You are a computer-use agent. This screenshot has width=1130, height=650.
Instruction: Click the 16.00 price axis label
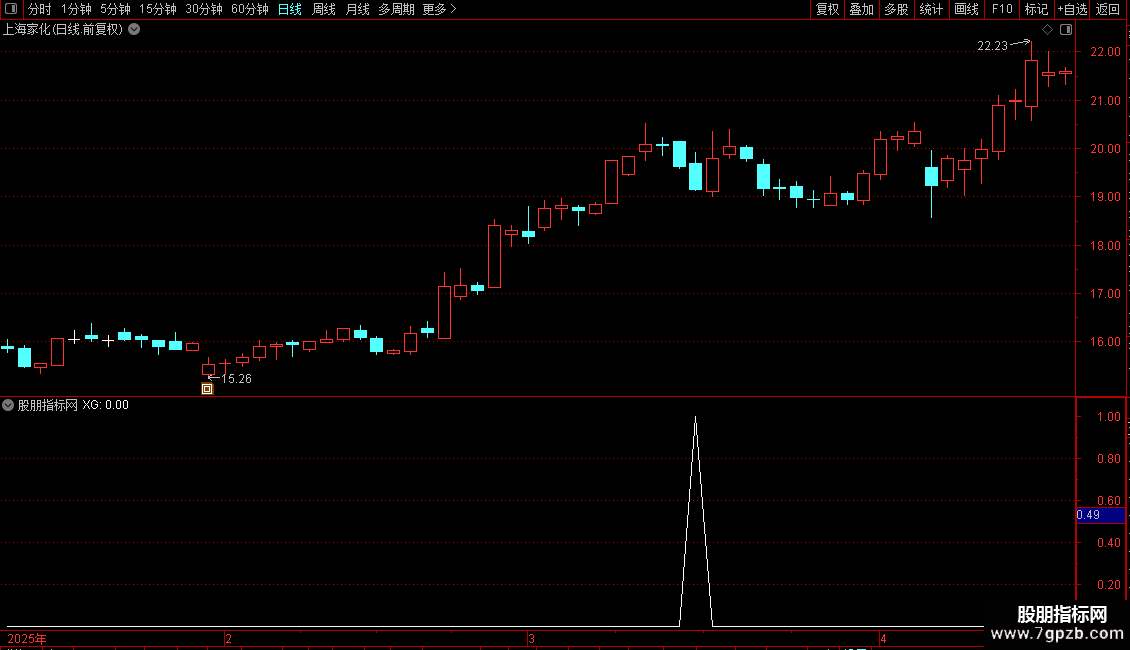coord(1105,342)
